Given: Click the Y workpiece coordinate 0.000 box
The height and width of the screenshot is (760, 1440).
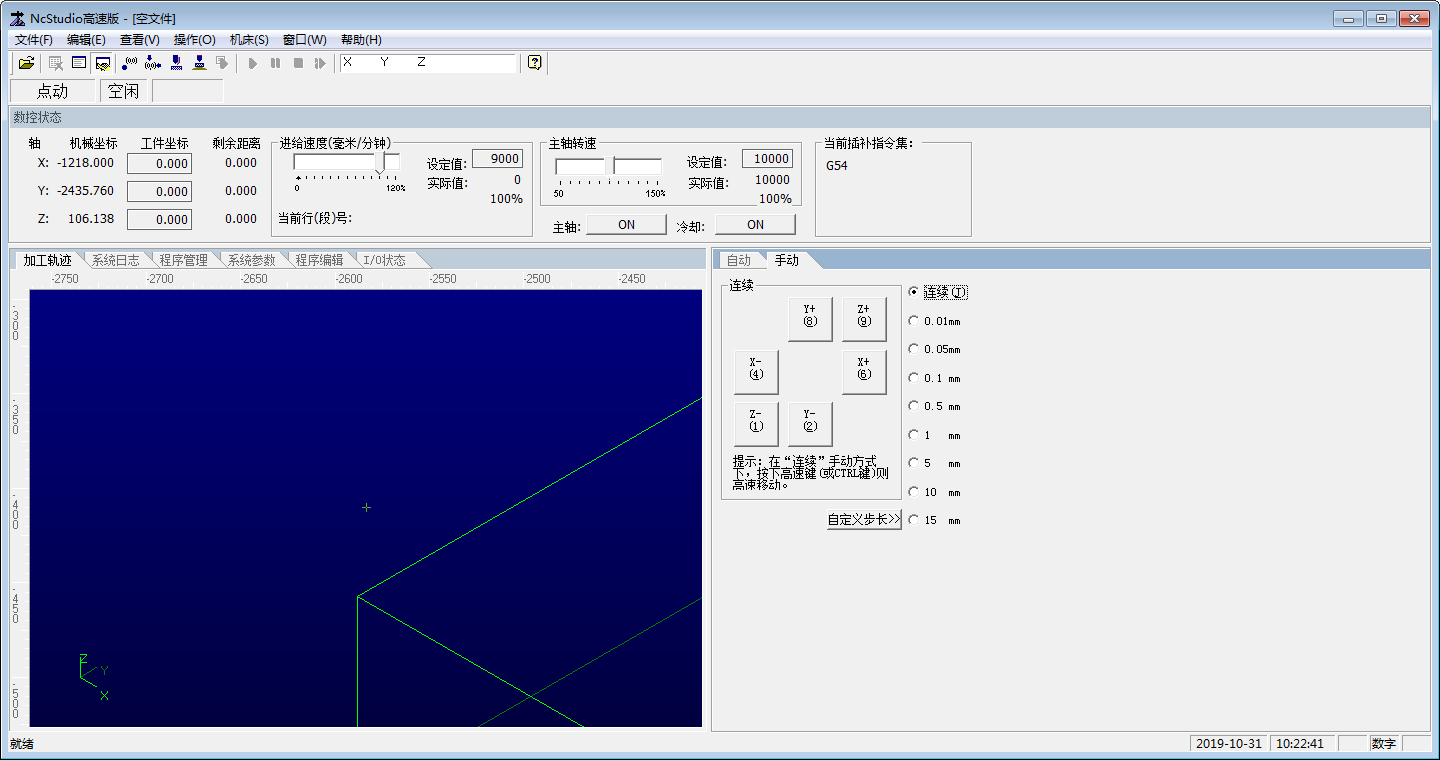Looking at the screenshot, I should pos(159,191).
